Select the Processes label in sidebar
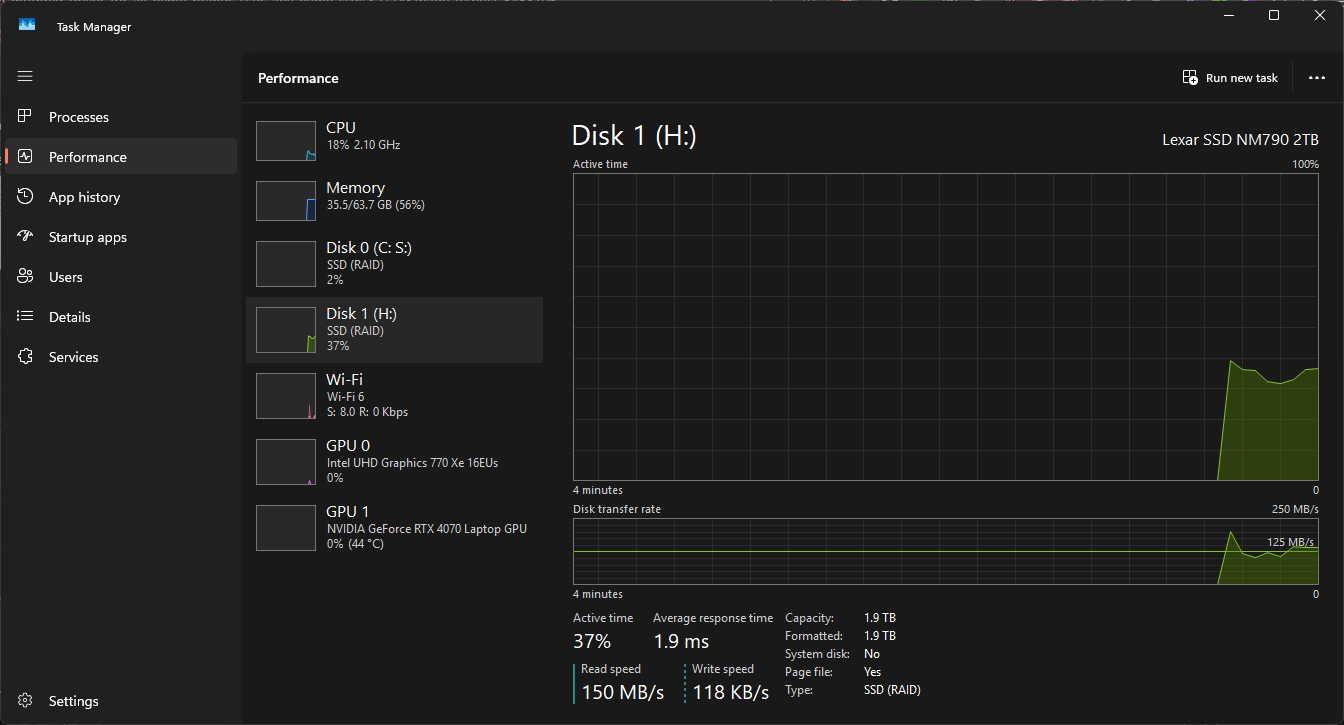 79,117
